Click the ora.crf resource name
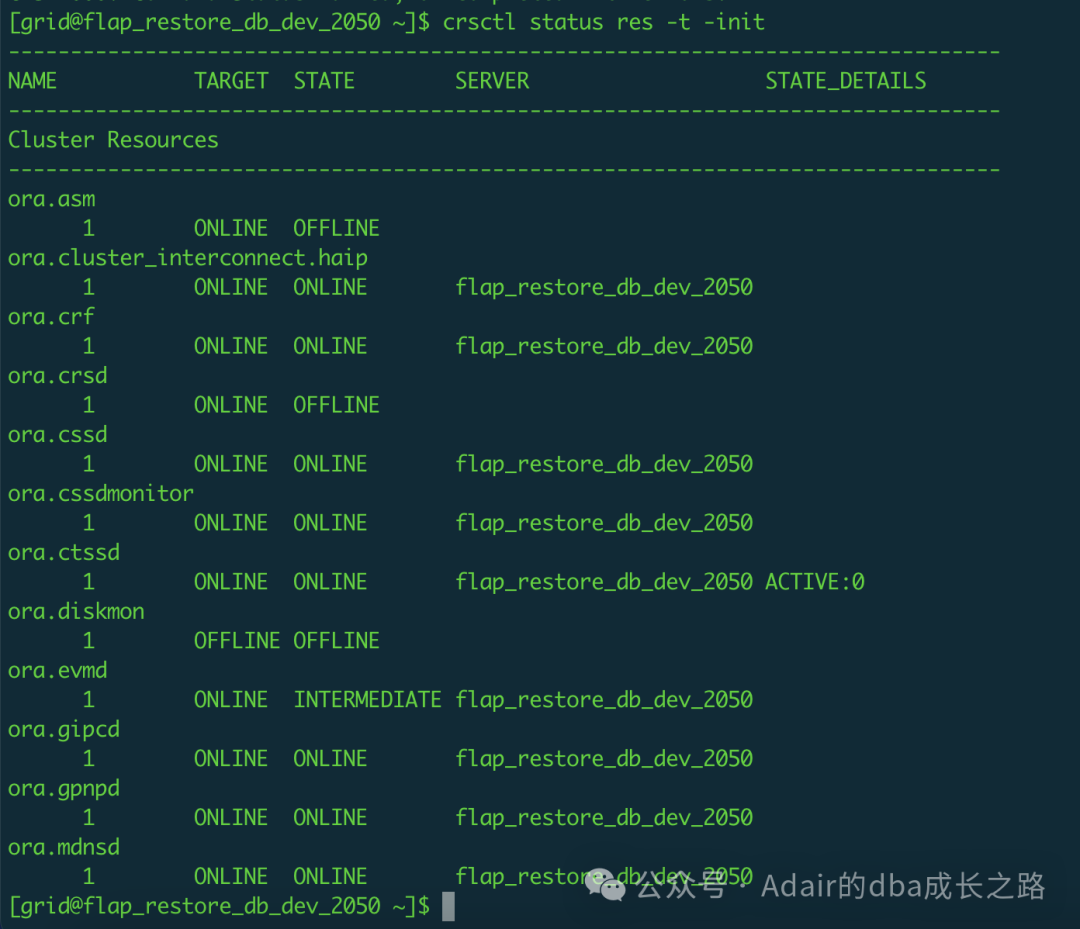This screenshot has height=929, width=1080. tap(52, 317)
